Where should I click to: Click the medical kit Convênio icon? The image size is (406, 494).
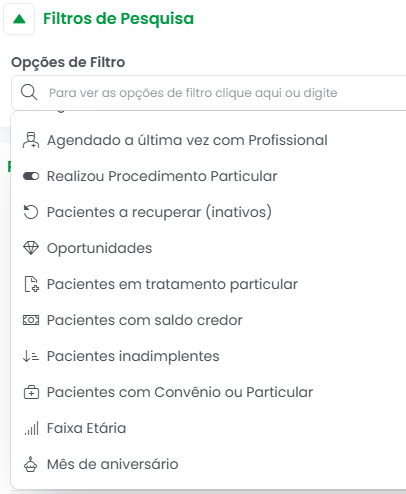31,392
